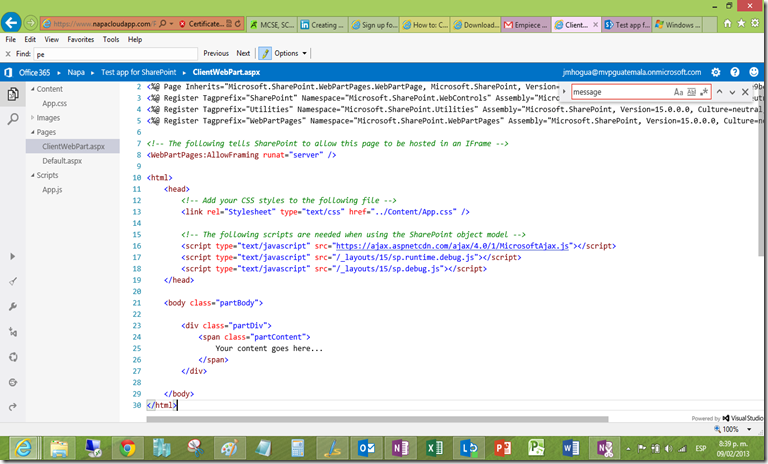
Task: Open the Tools menu
Action: (111, 39)
